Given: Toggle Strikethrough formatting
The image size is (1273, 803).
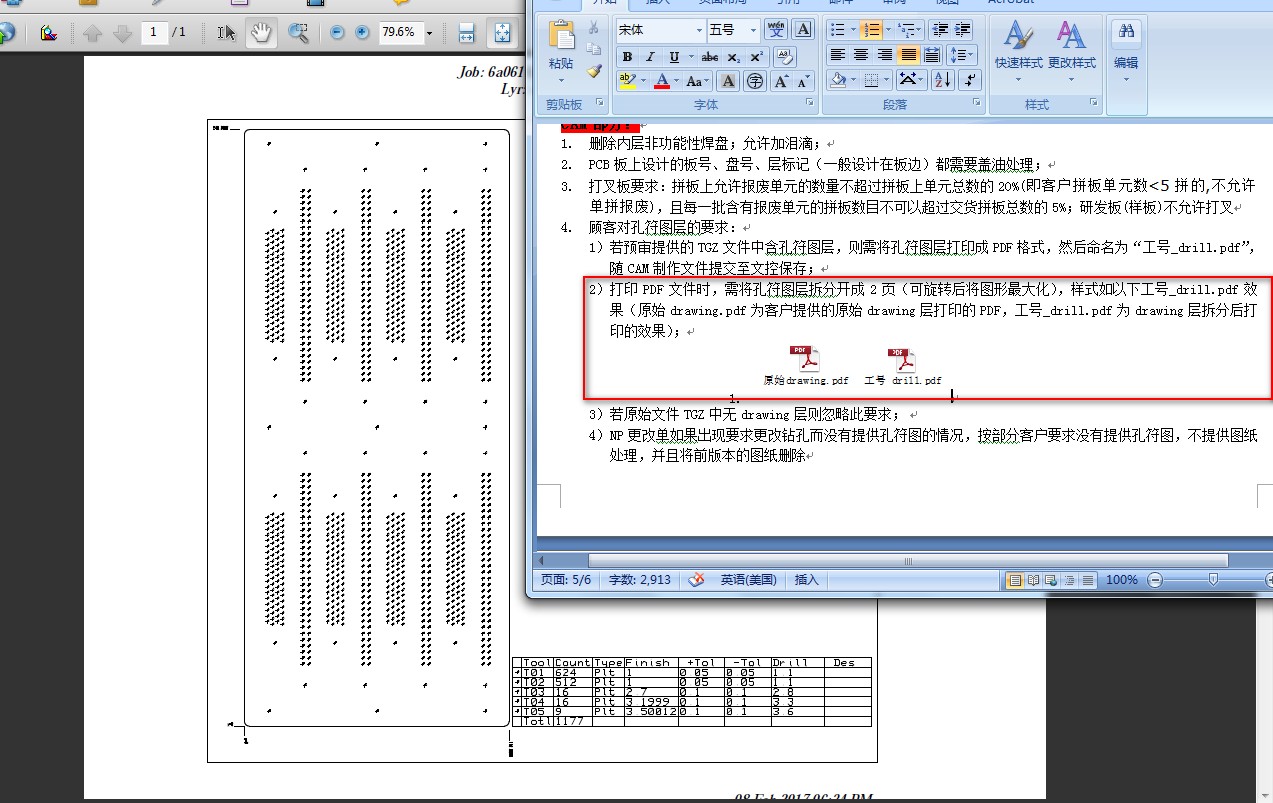Looking at the screenshot, I should (x=710, y=57).
